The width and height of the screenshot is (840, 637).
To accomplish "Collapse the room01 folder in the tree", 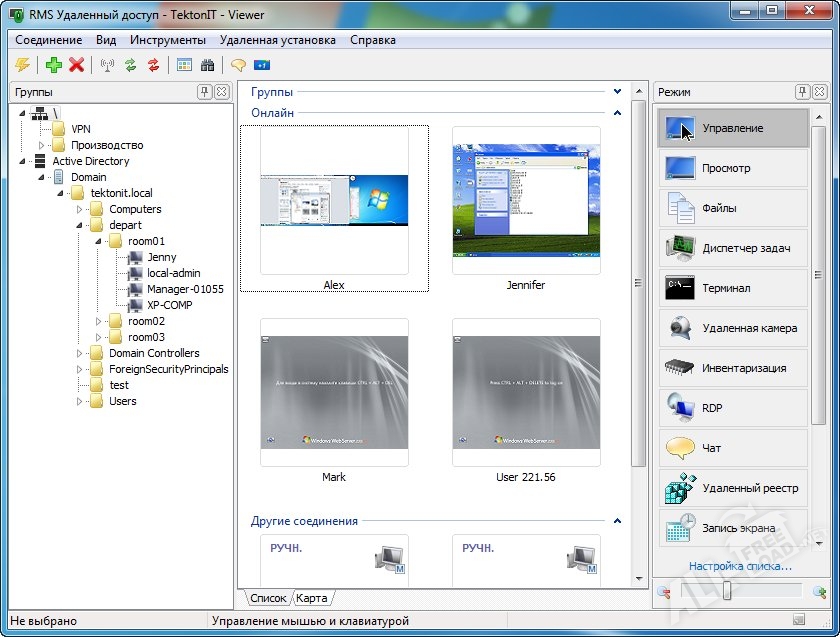I will 99,241.
